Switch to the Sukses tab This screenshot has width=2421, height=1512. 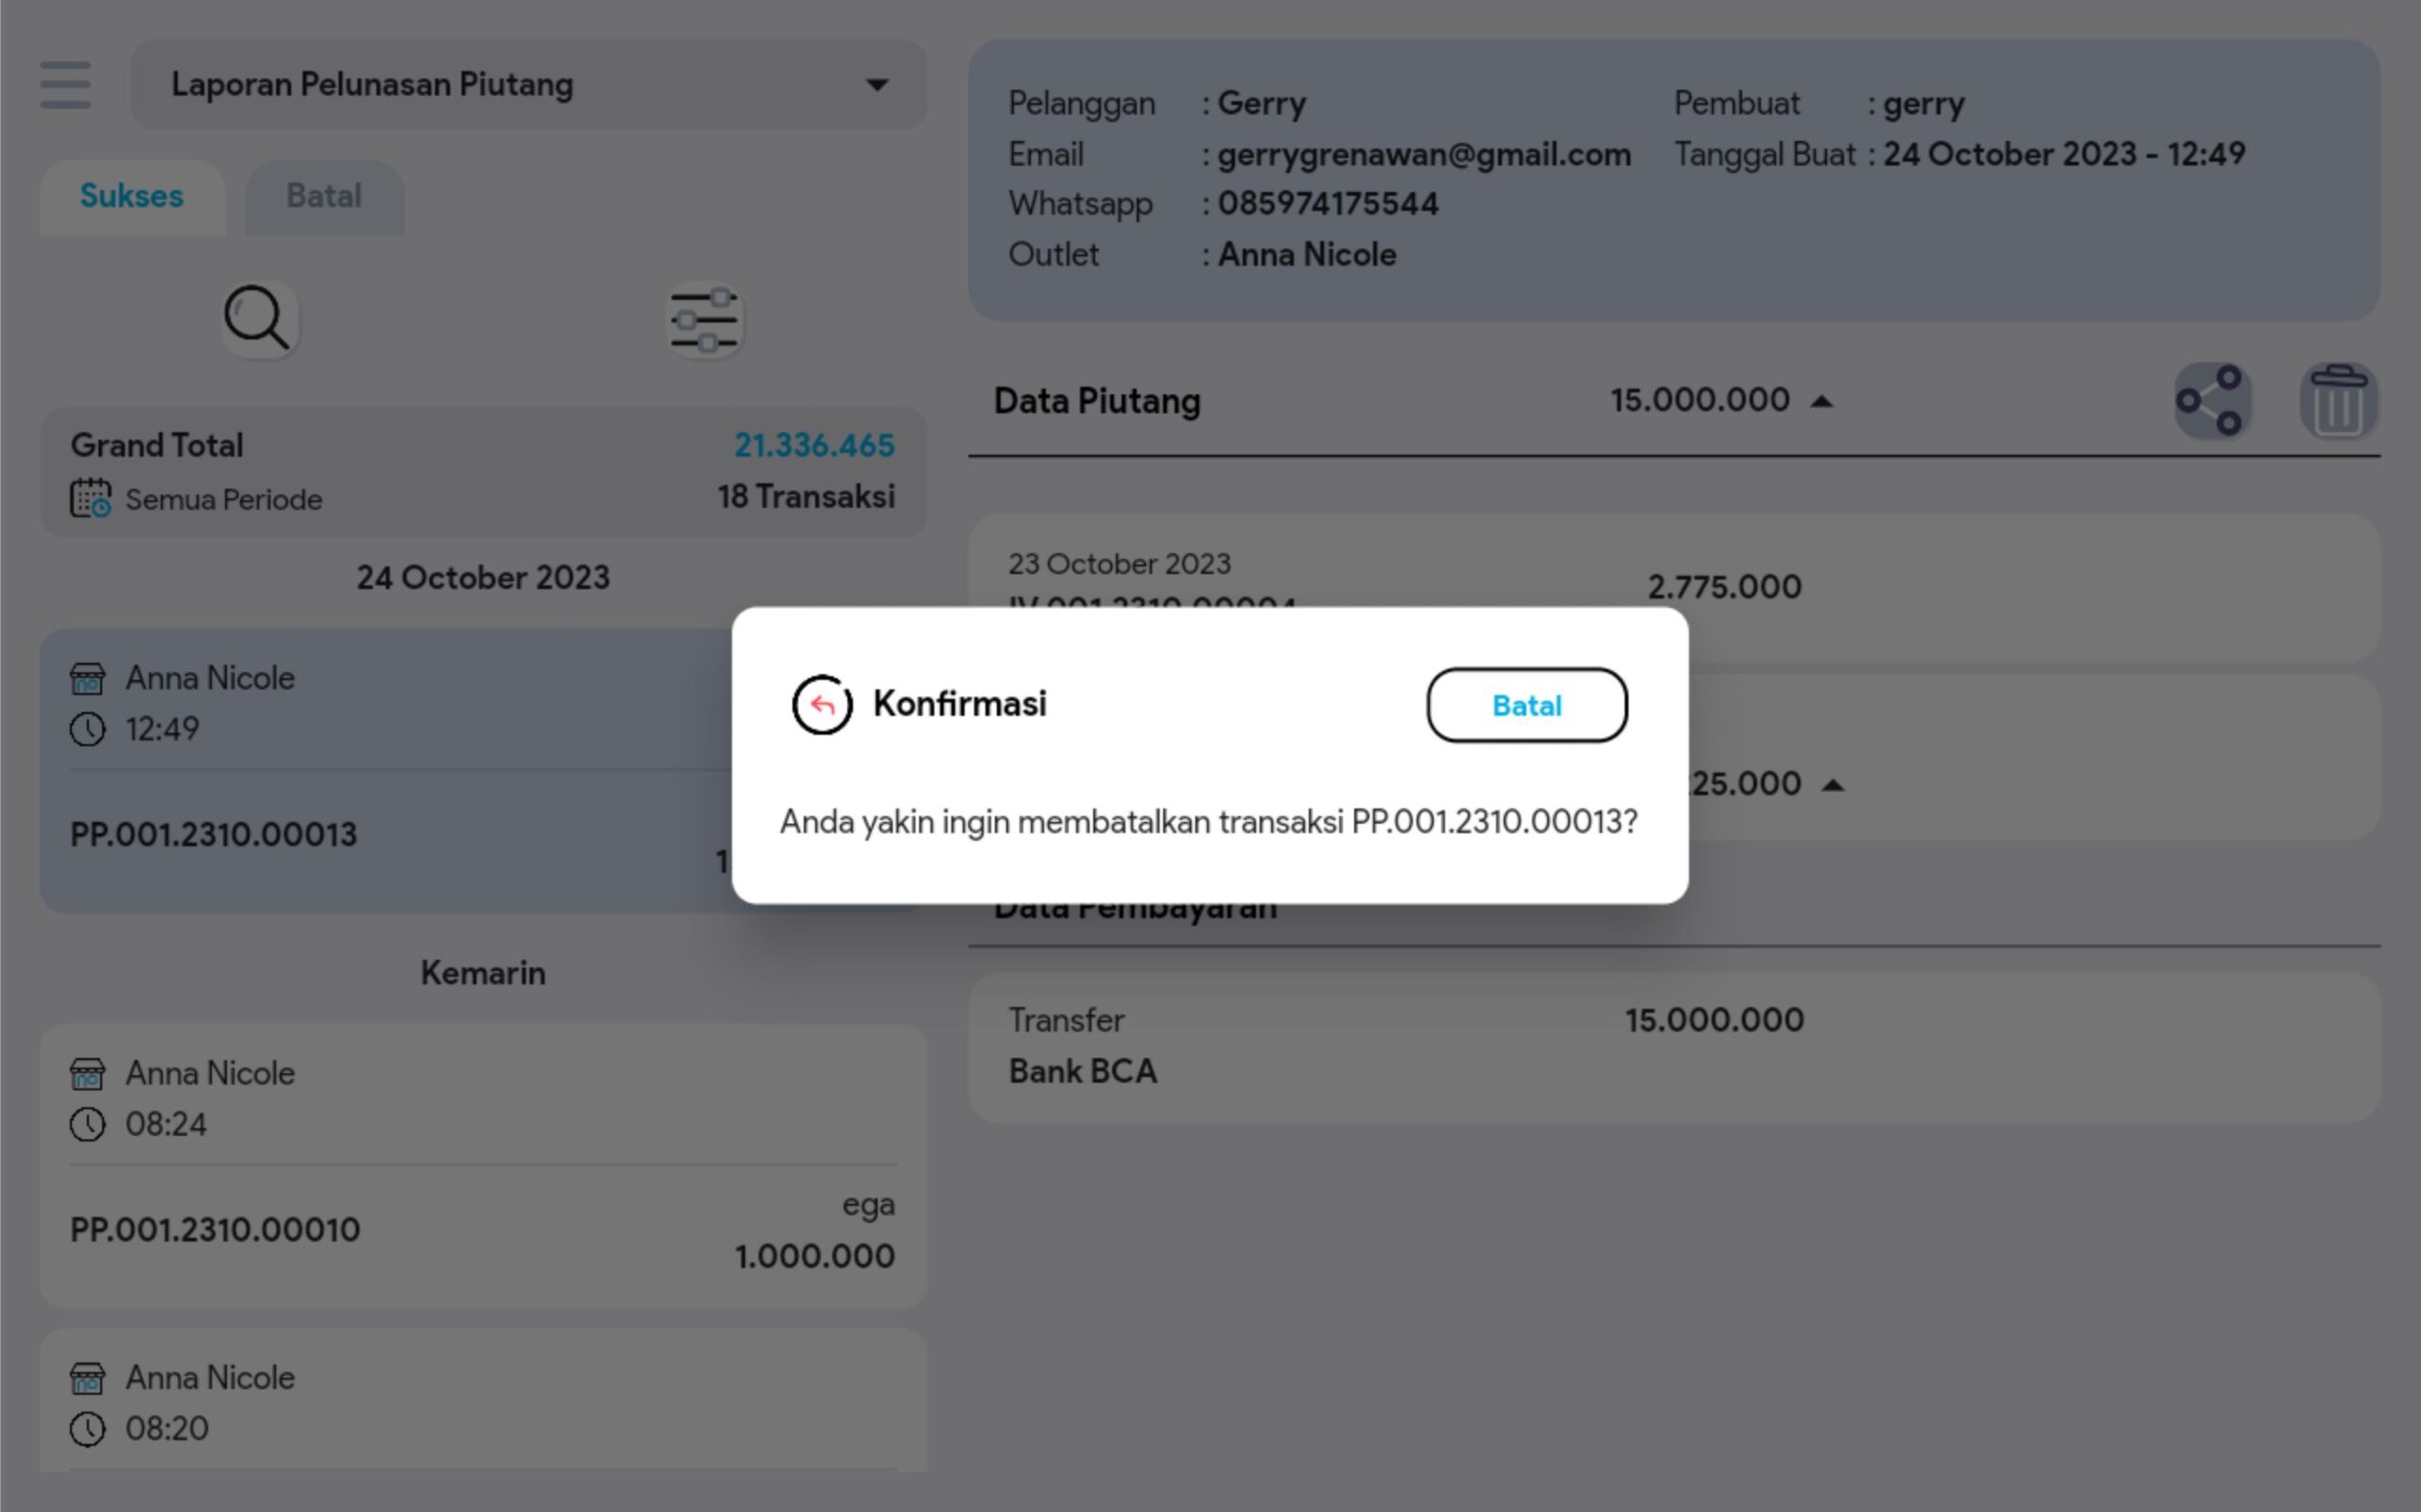pyautogui.click(x=132, y=196)
